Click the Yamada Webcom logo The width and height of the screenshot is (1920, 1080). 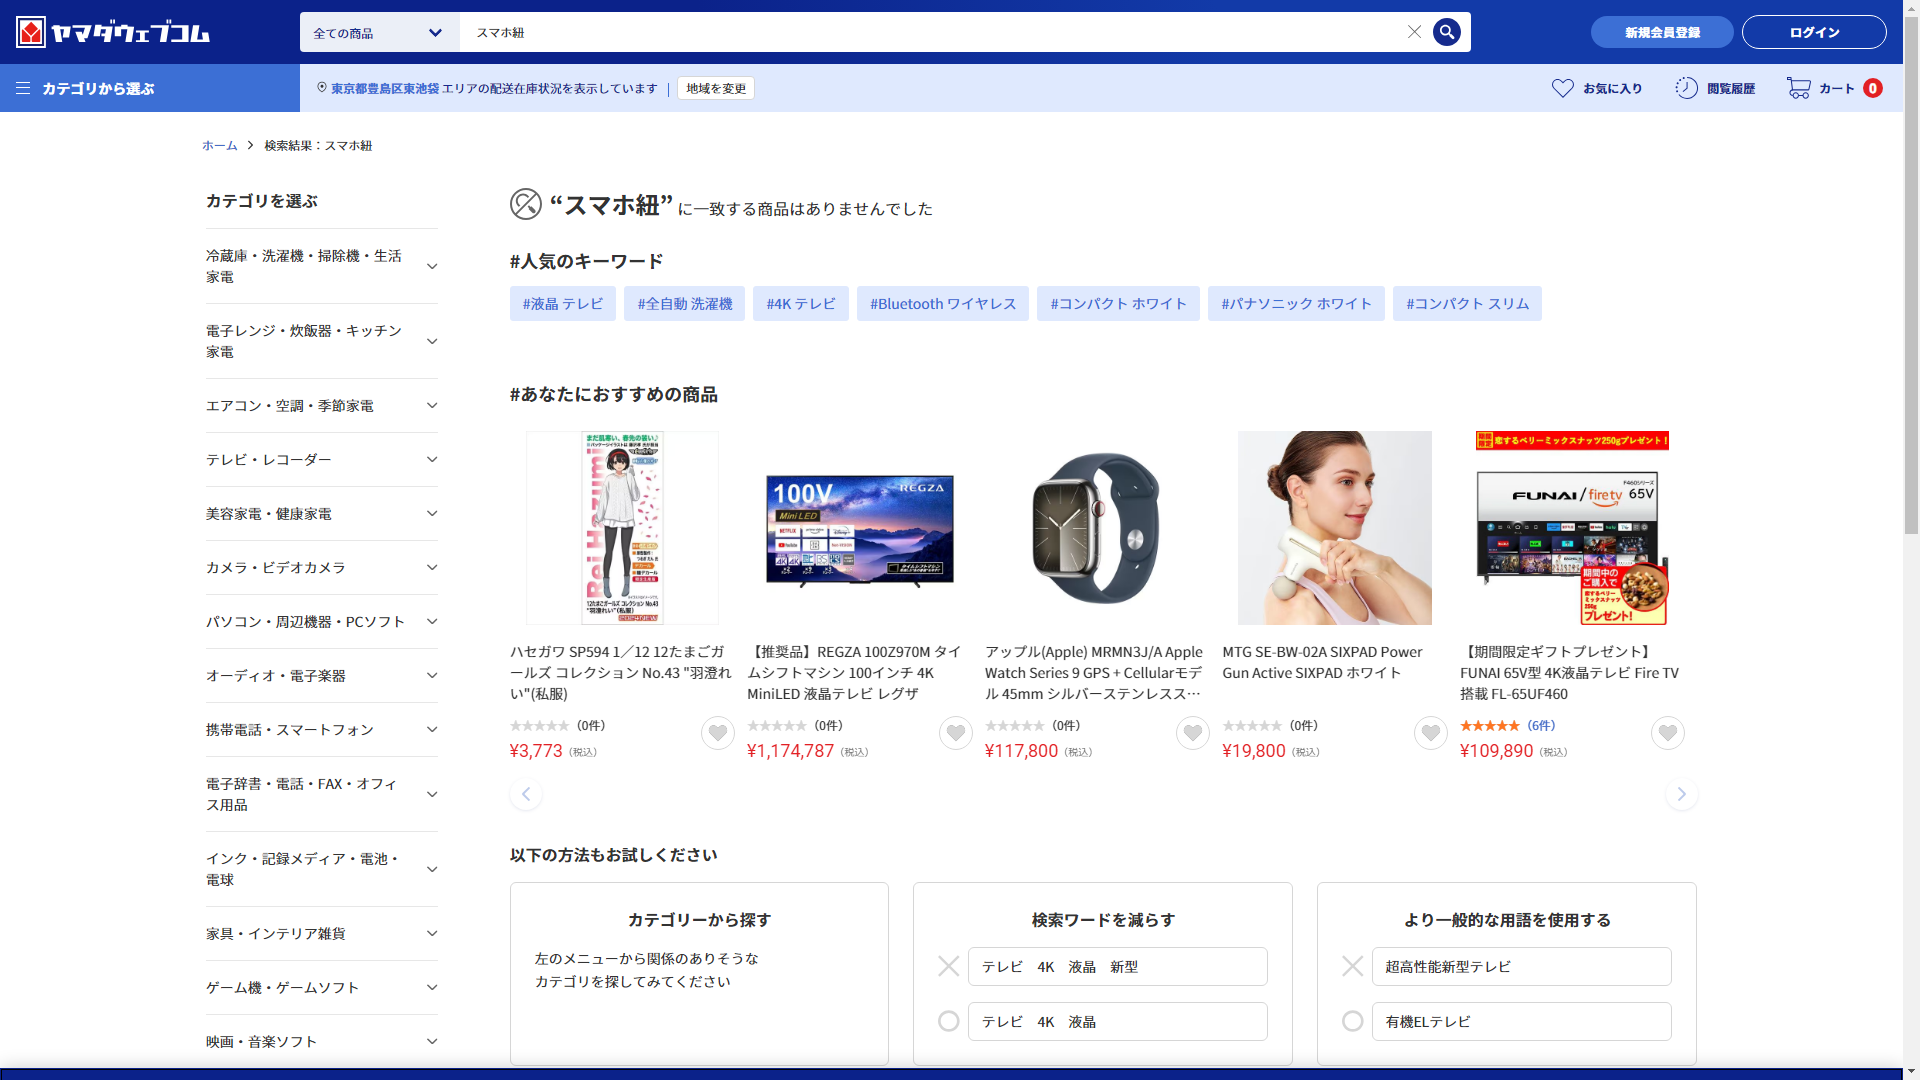pos(113,33)
